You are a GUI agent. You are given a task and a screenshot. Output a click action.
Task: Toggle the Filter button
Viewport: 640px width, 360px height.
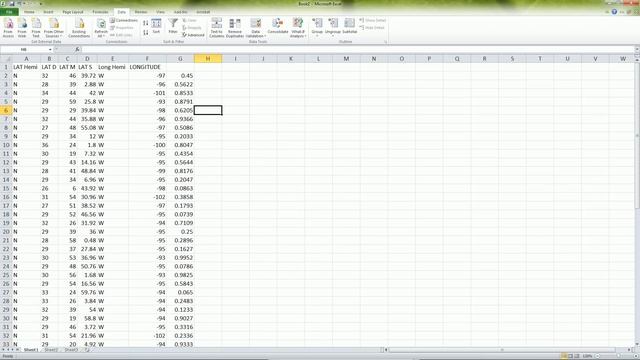pos(173,26)
